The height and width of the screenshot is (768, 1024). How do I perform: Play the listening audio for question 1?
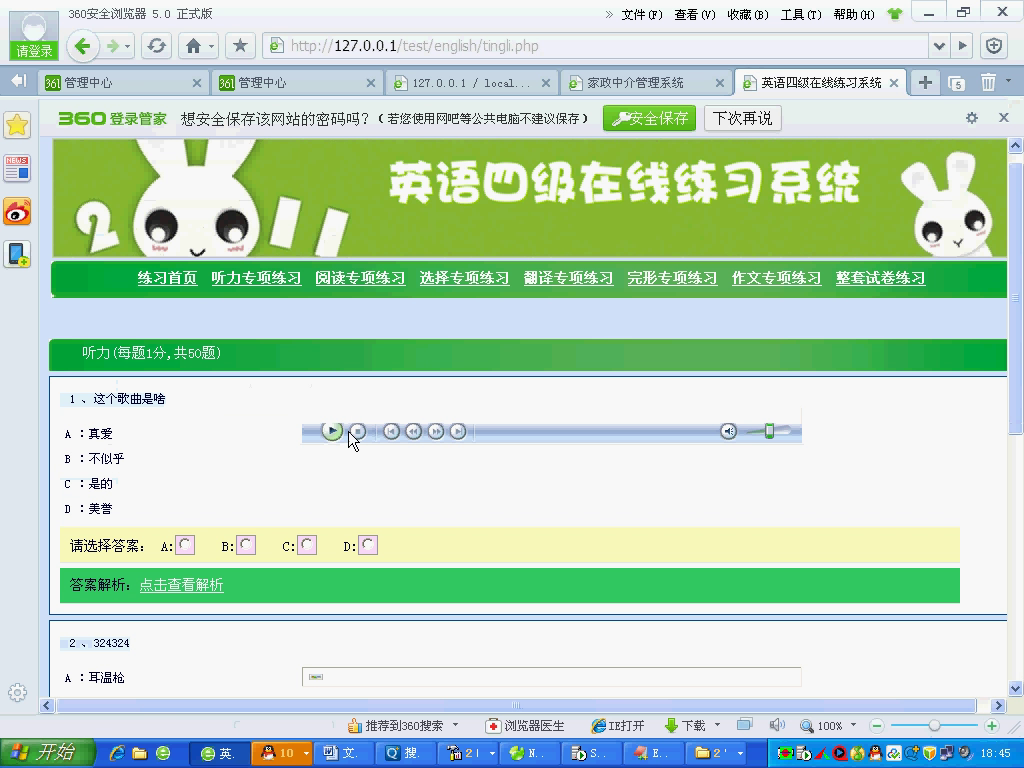[x=332, y=431]
